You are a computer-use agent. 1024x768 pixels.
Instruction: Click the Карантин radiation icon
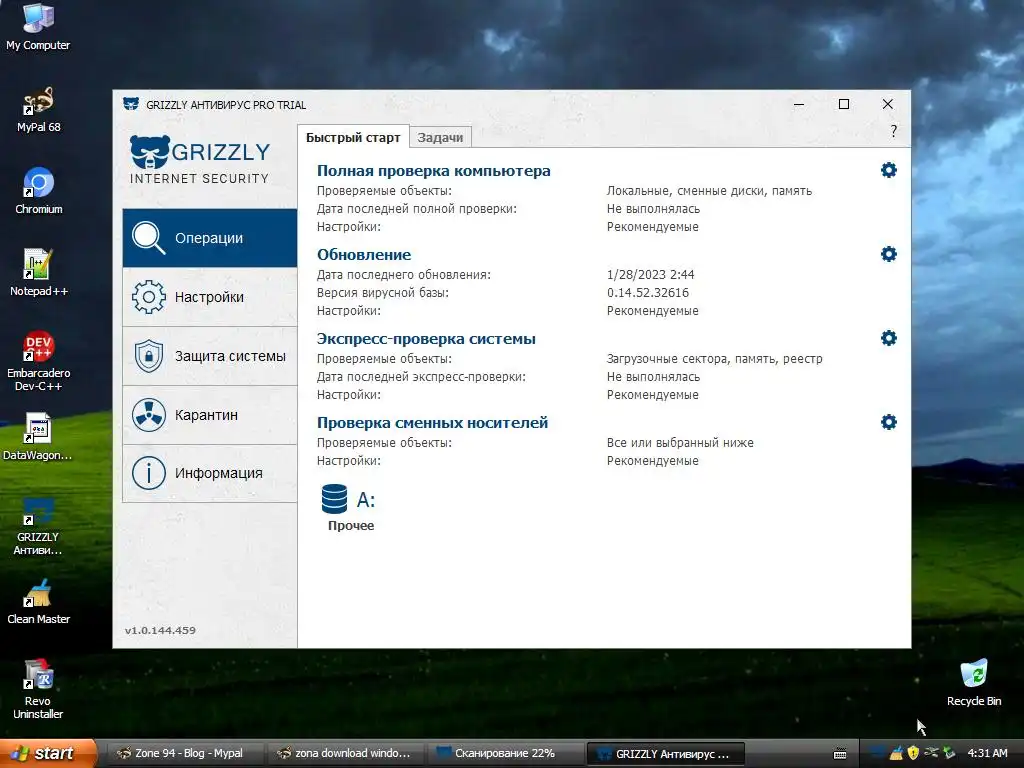pyautogui.click(x=148, y=415)
